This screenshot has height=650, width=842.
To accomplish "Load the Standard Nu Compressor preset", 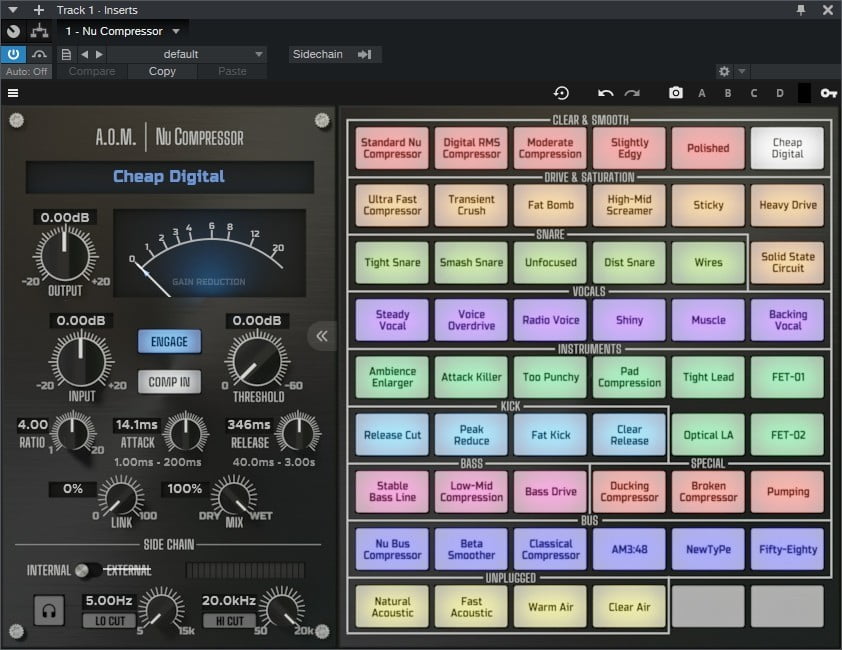I will click(392, 148).
